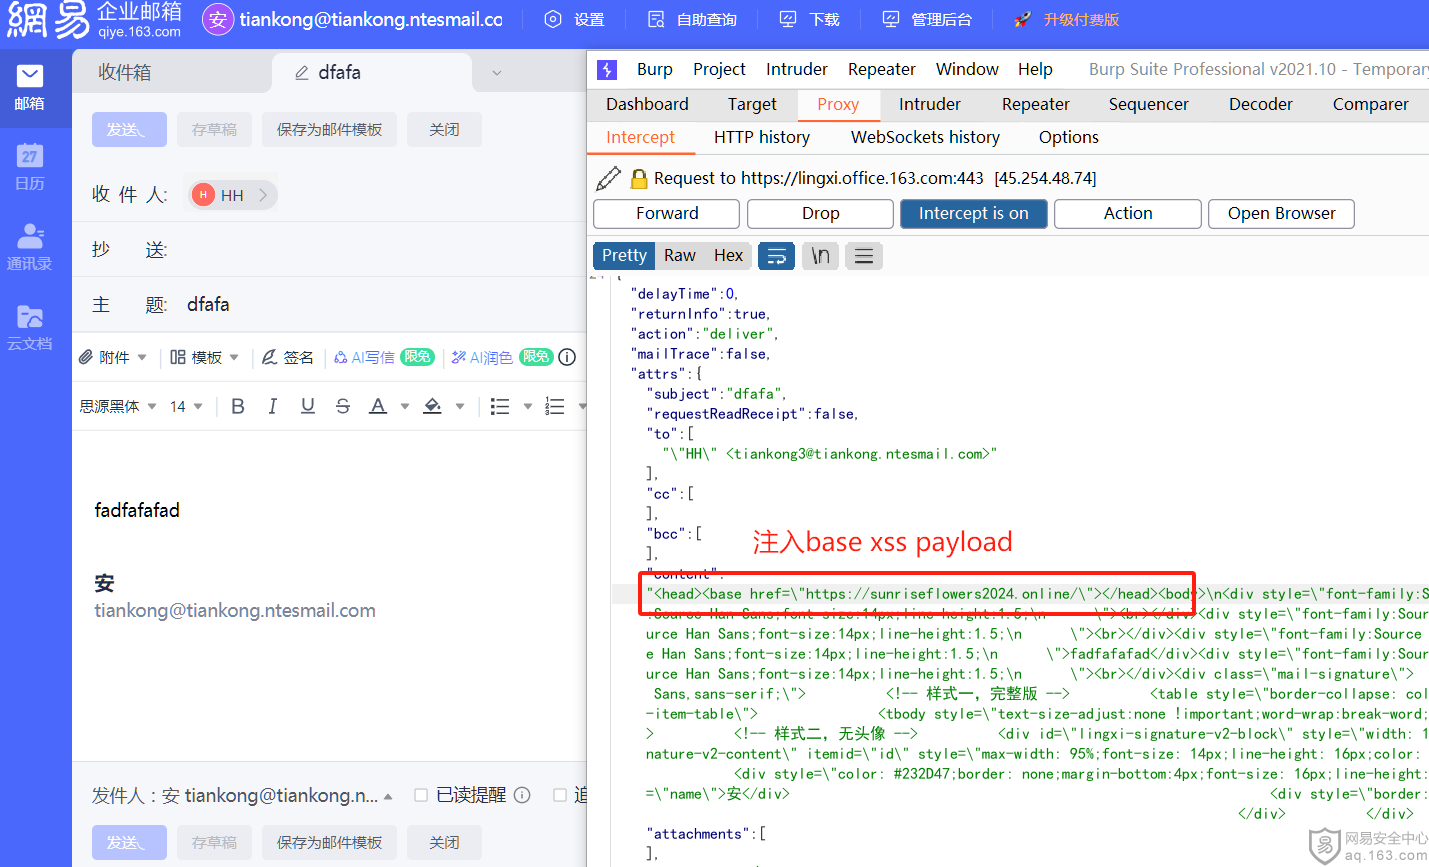
Task: Toggle the \n non-printable characters icon
Action: (x=820, y=256)
